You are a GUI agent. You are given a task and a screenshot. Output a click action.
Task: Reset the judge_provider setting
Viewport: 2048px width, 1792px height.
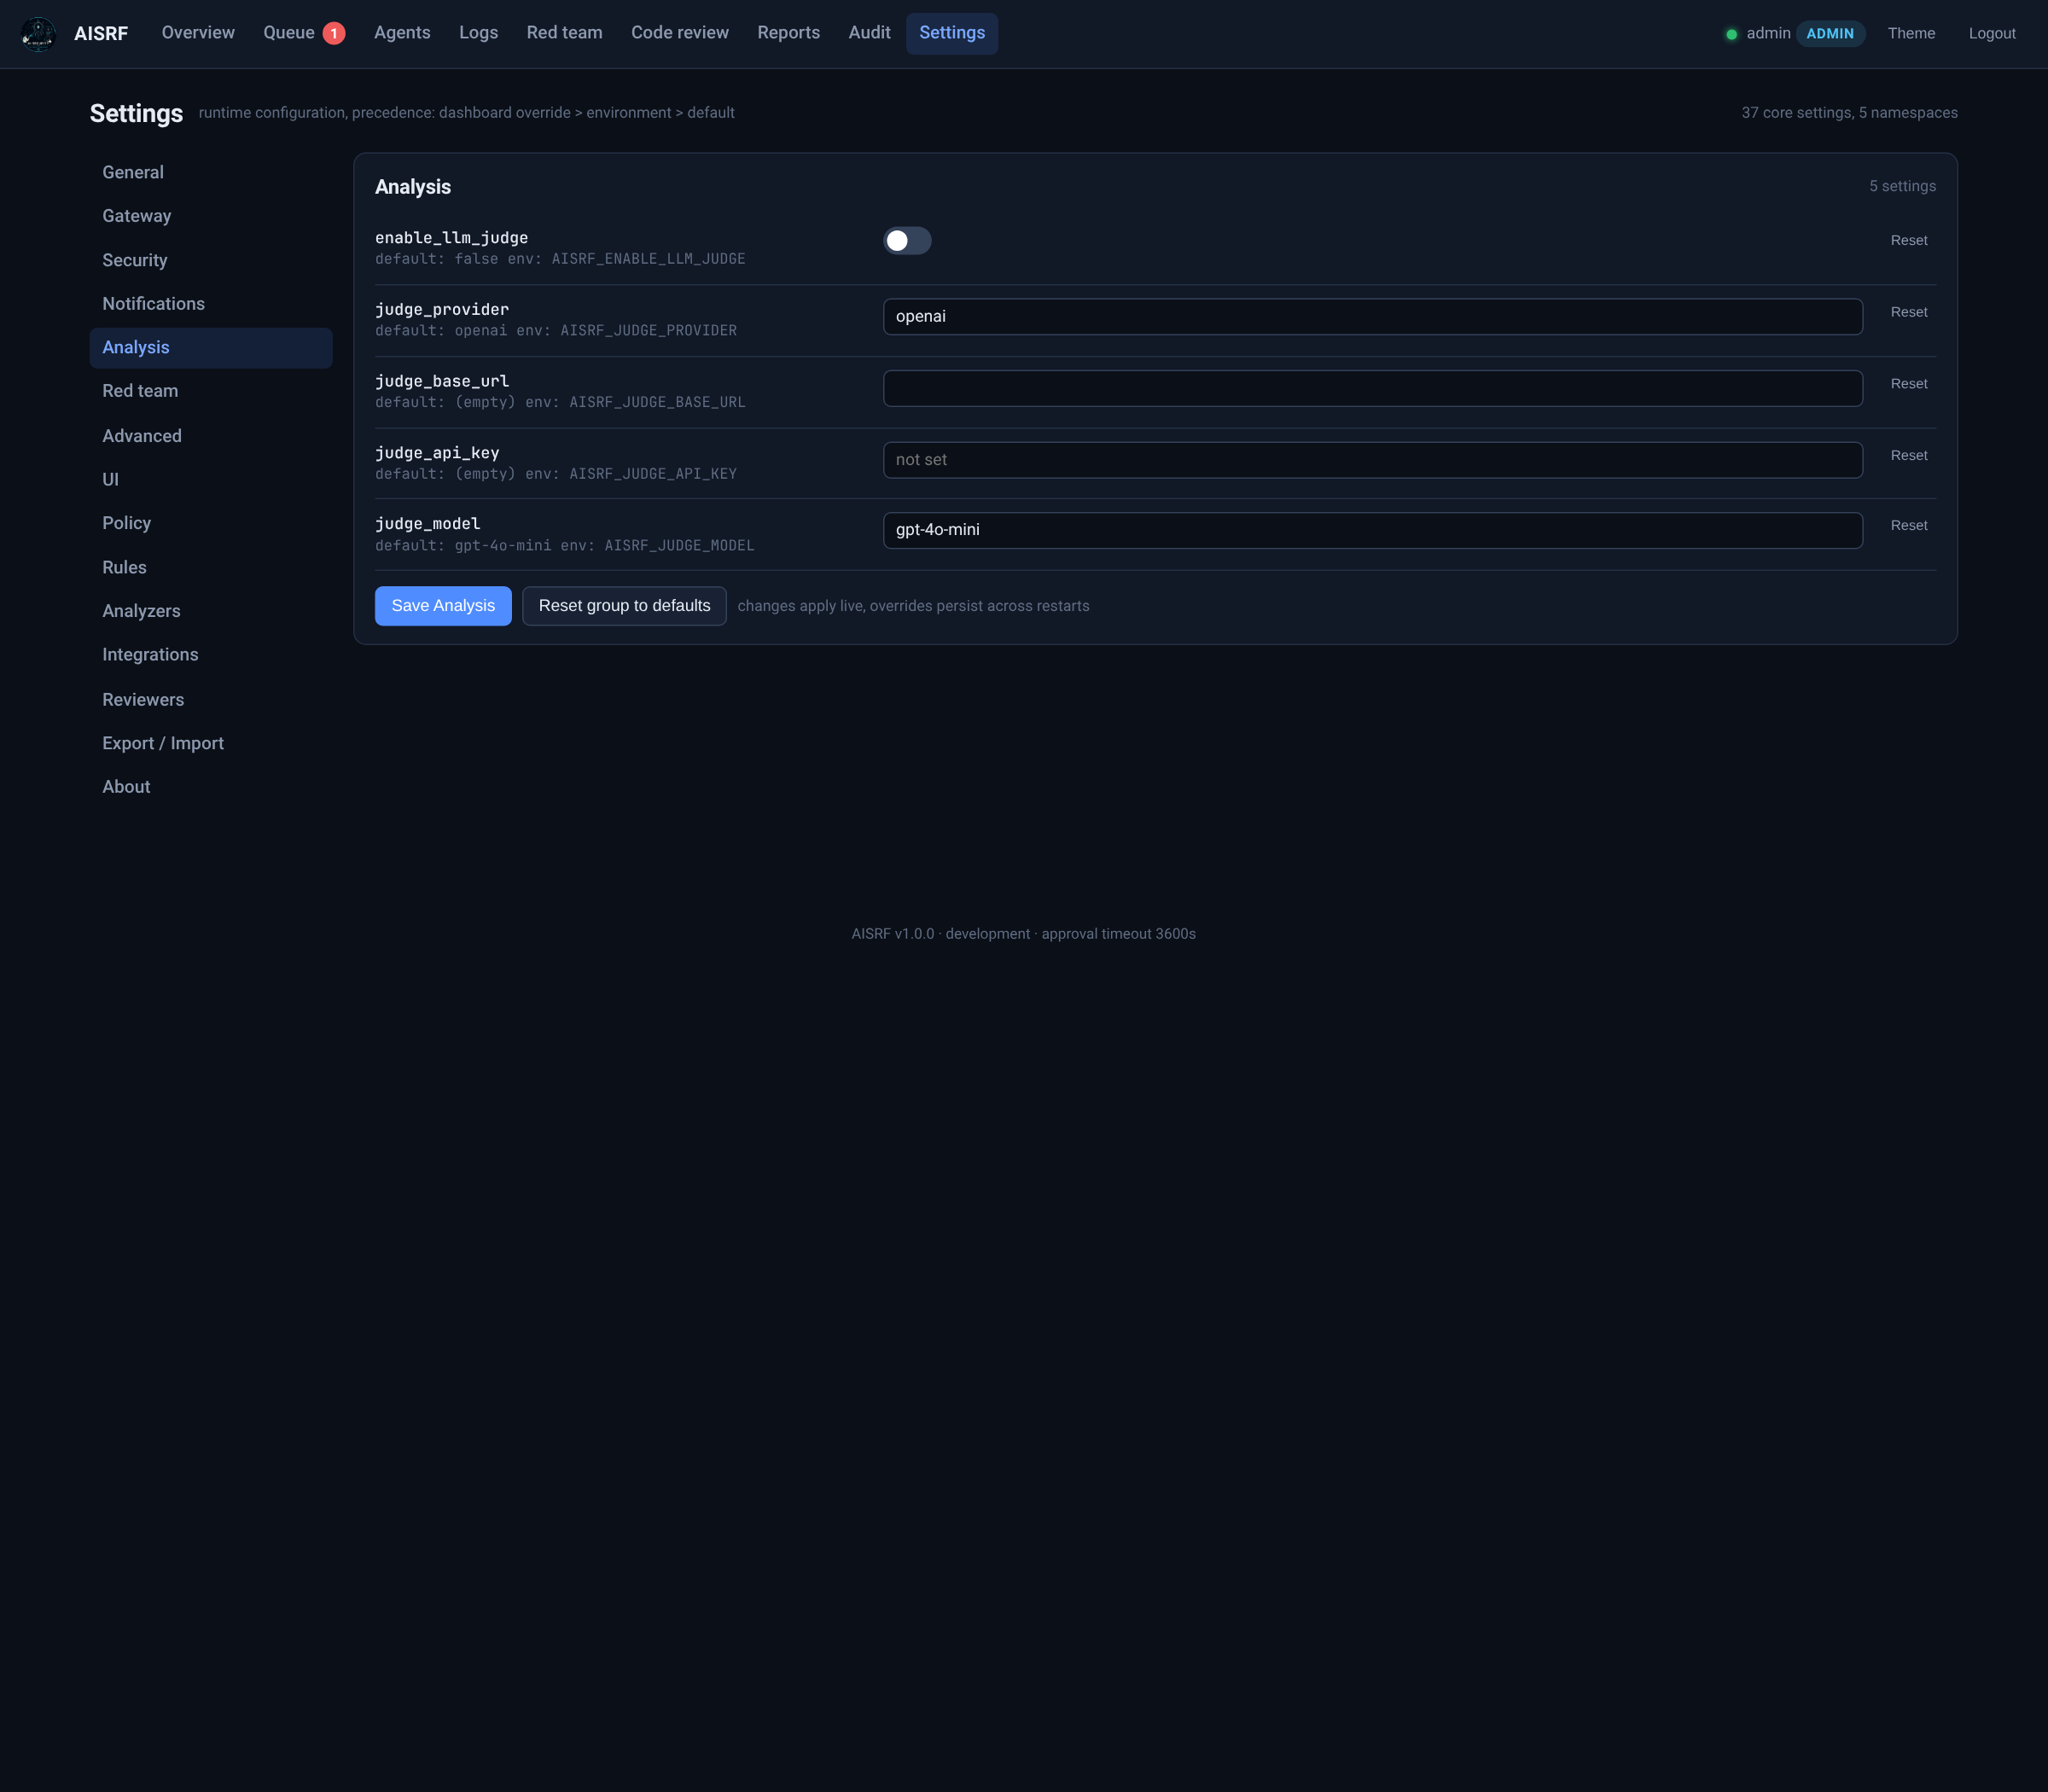pyautogui.click(x=1908, y=312)
